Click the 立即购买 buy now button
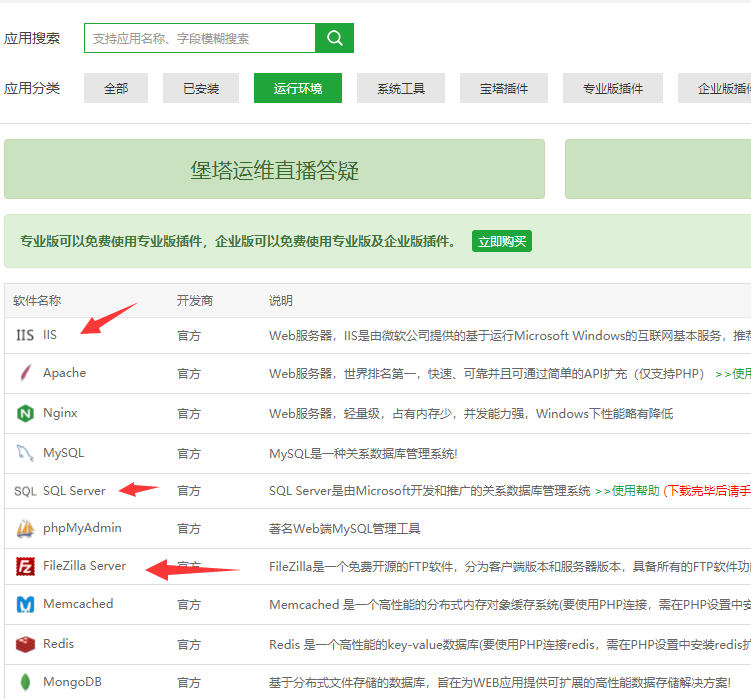Screen dimensions: 751x699 [x=501, y=241]
